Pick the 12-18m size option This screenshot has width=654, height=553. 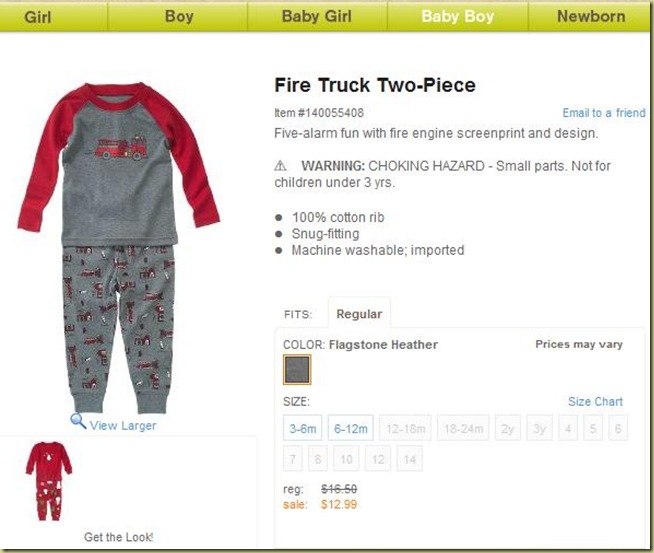pos(405,428)
